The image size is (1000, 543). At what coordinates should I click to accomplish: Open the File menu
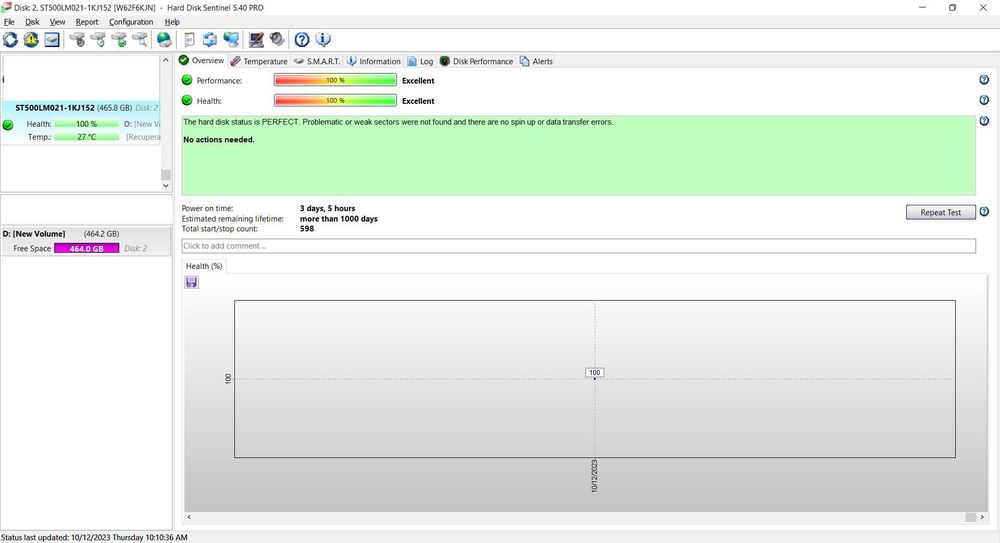(x=9, y=22)
